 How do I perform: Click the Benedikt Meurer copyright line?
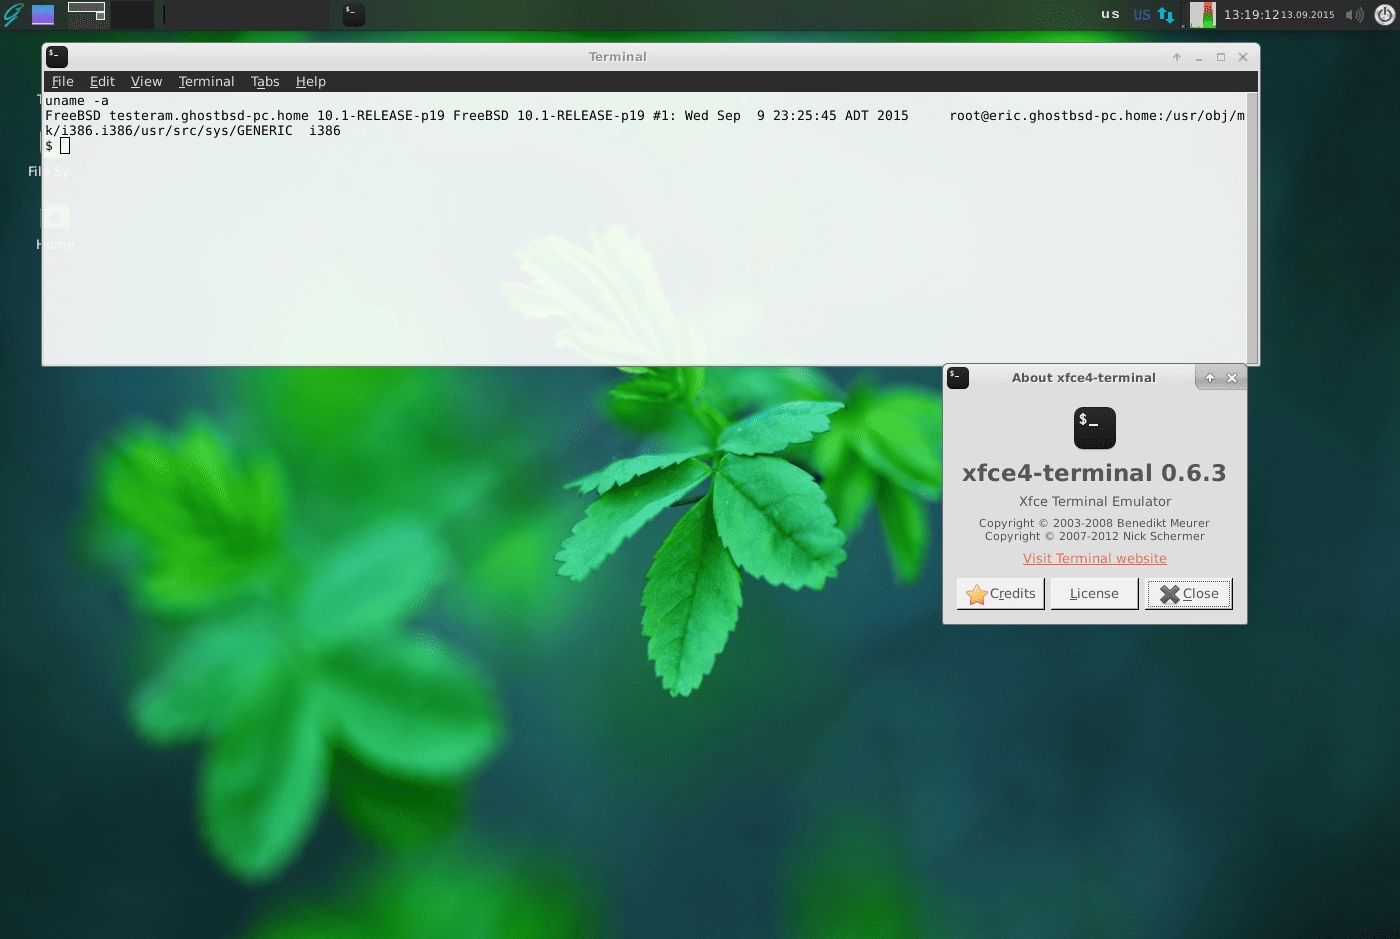[x=1094, y=523]
